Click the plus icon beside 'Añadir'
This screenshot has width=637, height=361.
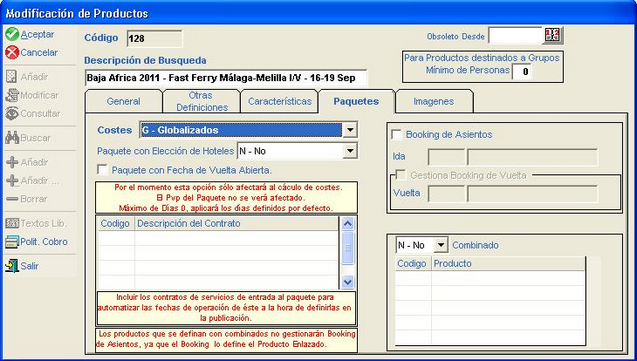pos(12,162)
